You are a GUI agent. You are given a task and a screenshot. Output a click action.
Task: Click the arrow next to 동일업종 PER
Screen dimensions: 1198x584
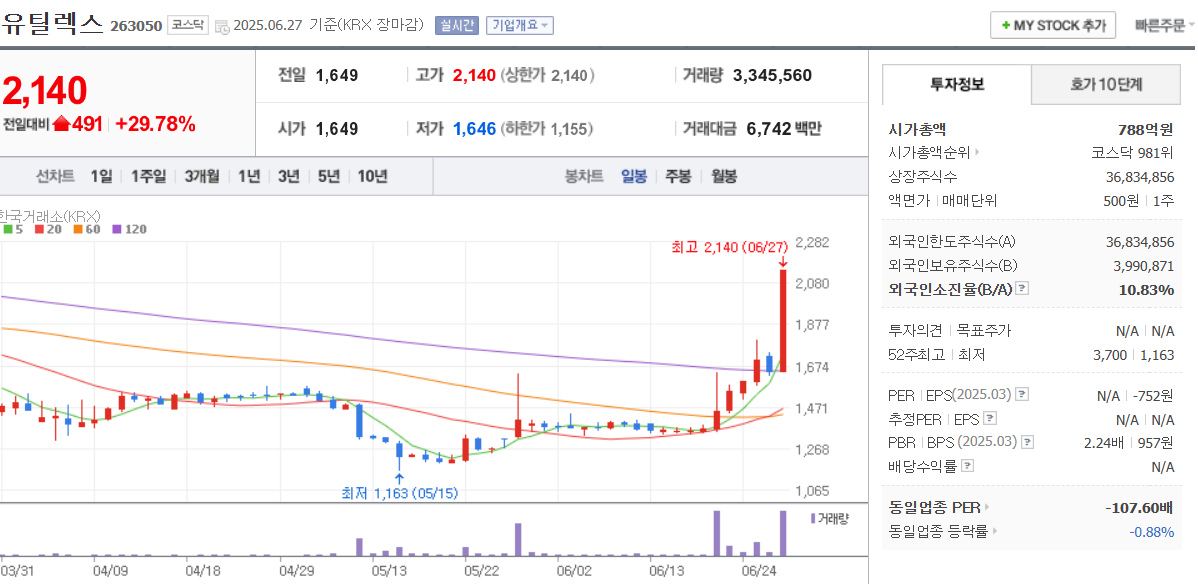[x=986, y=507]
